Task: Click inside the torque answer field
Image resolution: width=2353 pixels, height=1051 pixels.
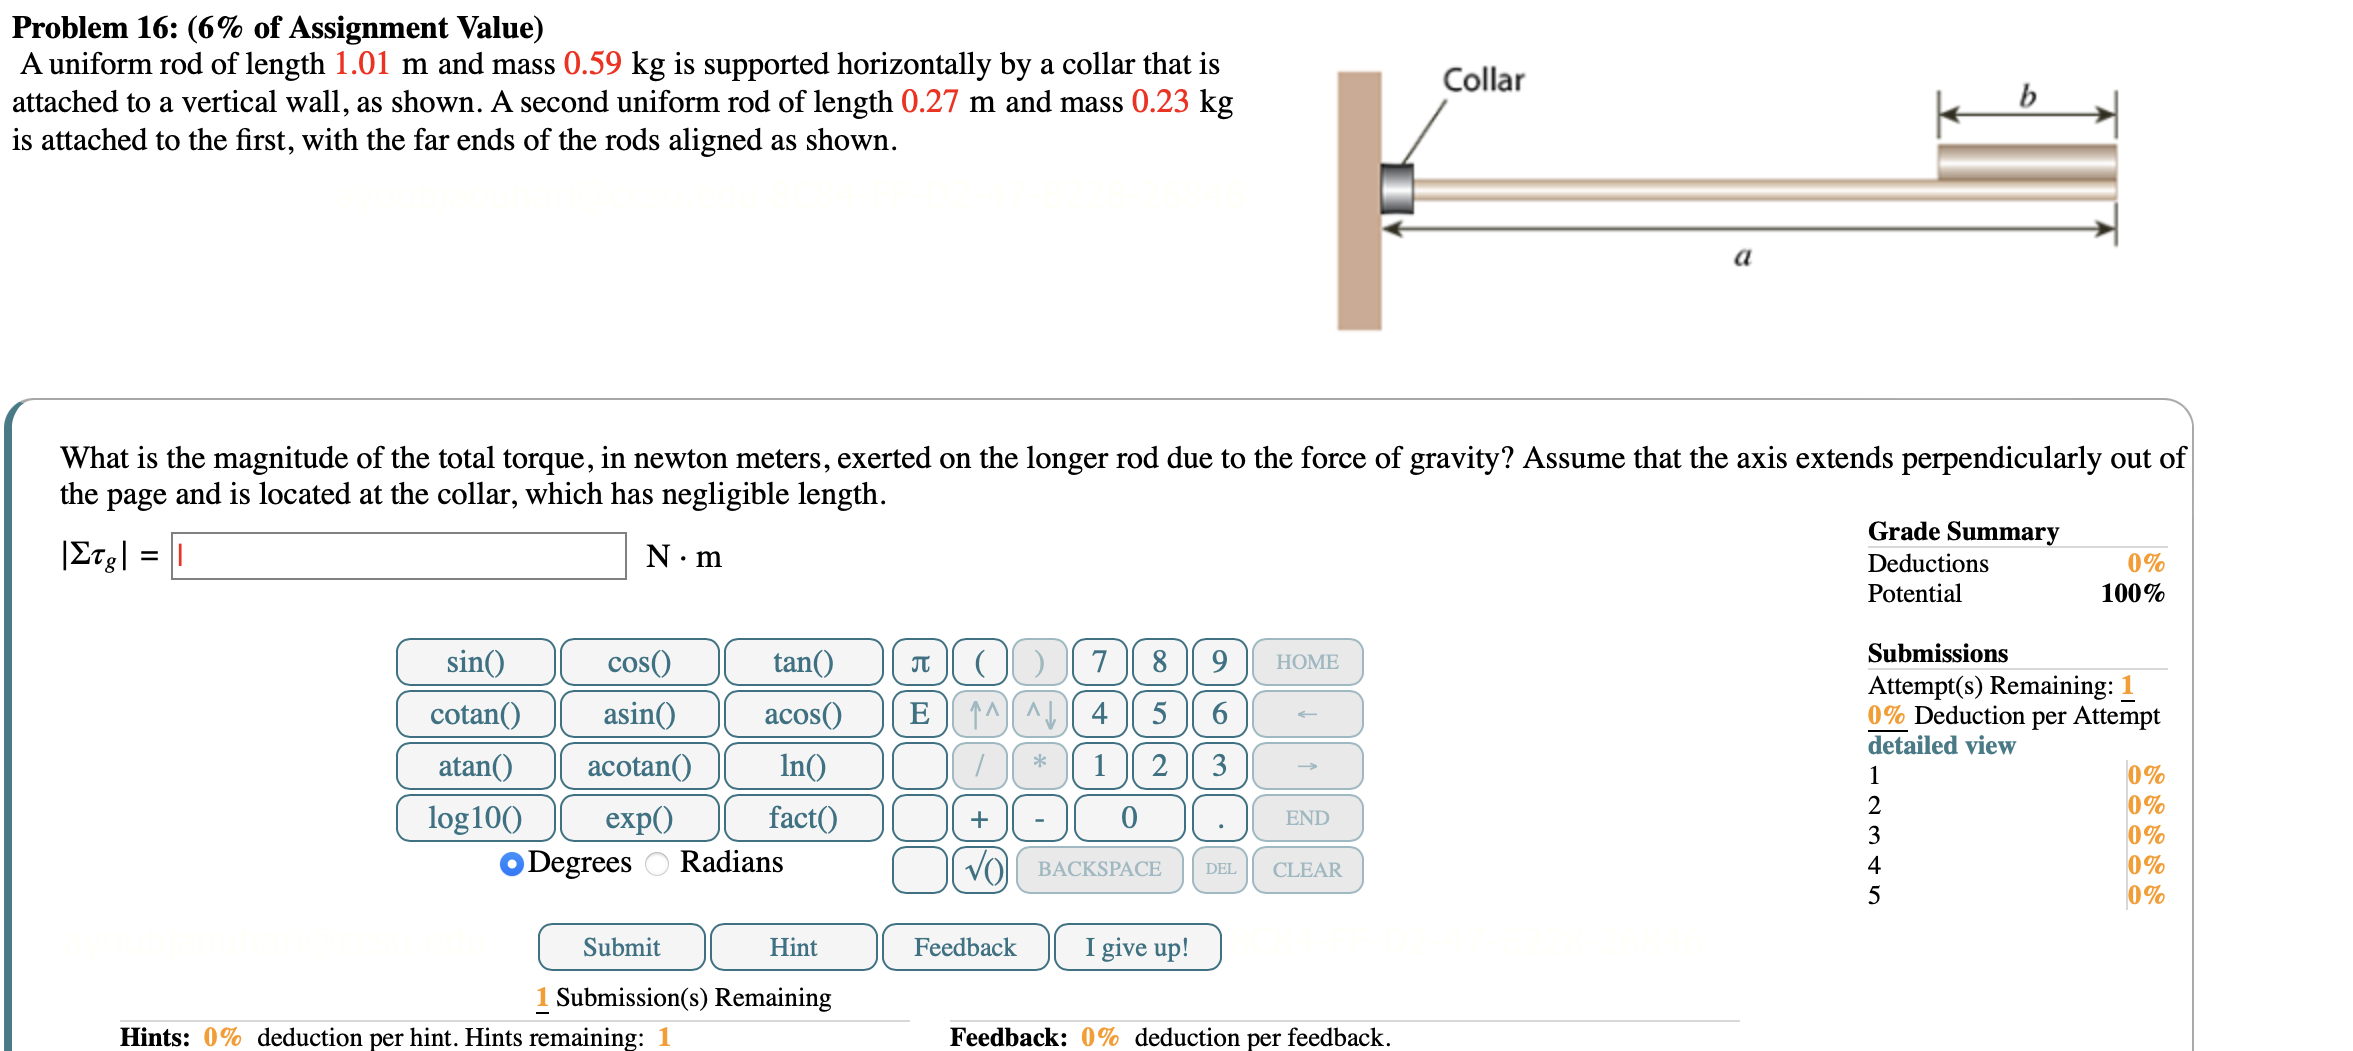Action: tap(395, 558)
